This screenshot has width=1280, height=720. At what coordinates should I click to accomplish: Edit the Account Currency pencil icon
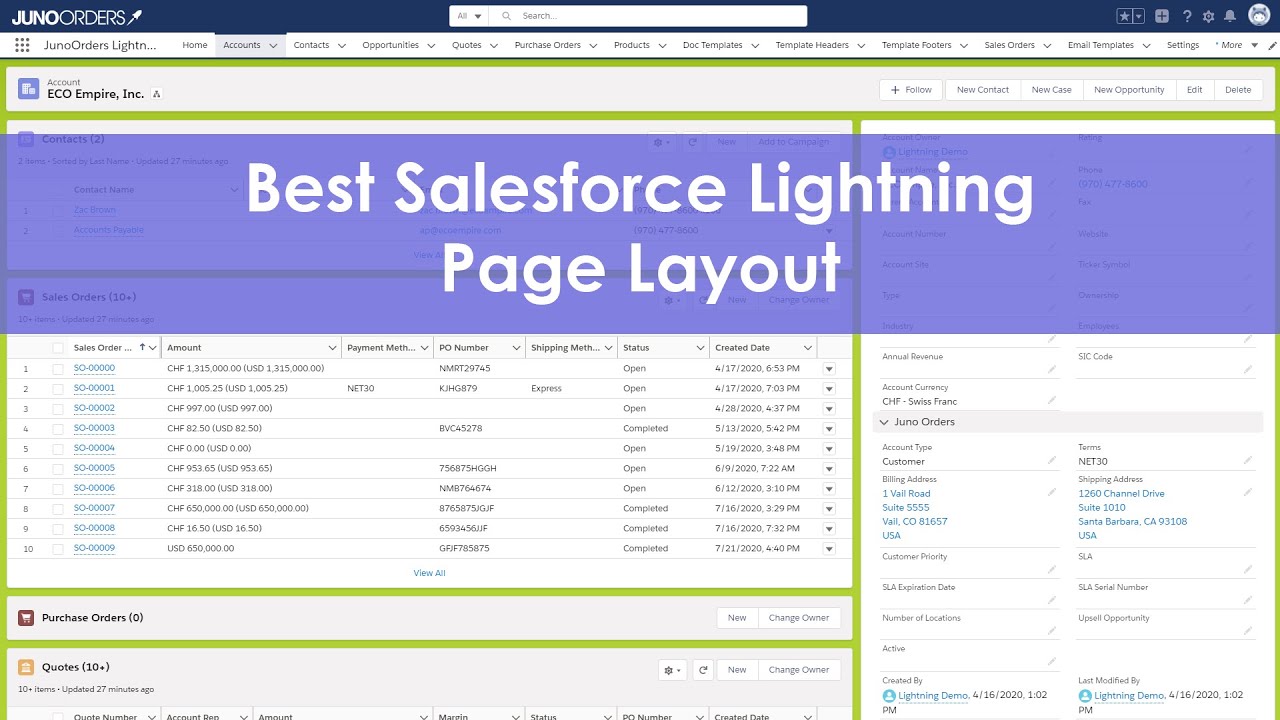click(1051, 400)
